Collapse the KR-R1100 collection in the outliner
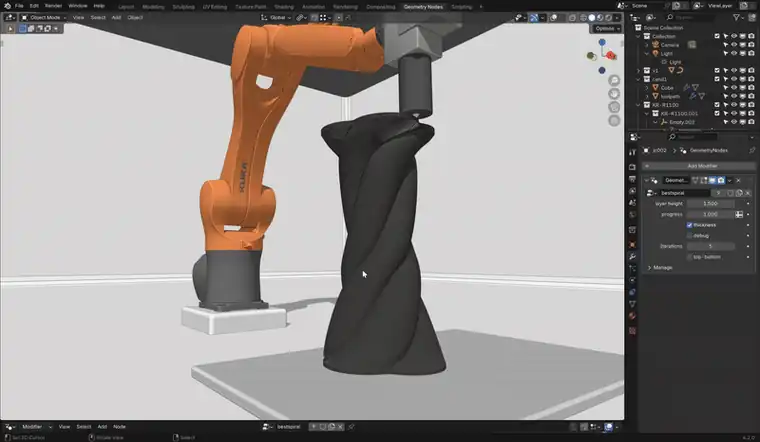This screenshot has width=760, height=442. point(638,105)
